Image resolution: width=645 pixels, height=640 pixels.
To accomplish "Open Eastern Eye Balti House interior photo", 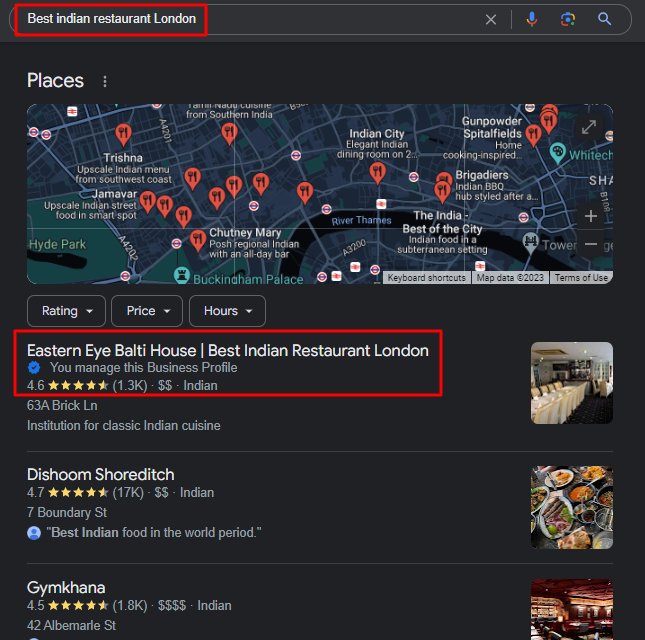I will 572,383.
